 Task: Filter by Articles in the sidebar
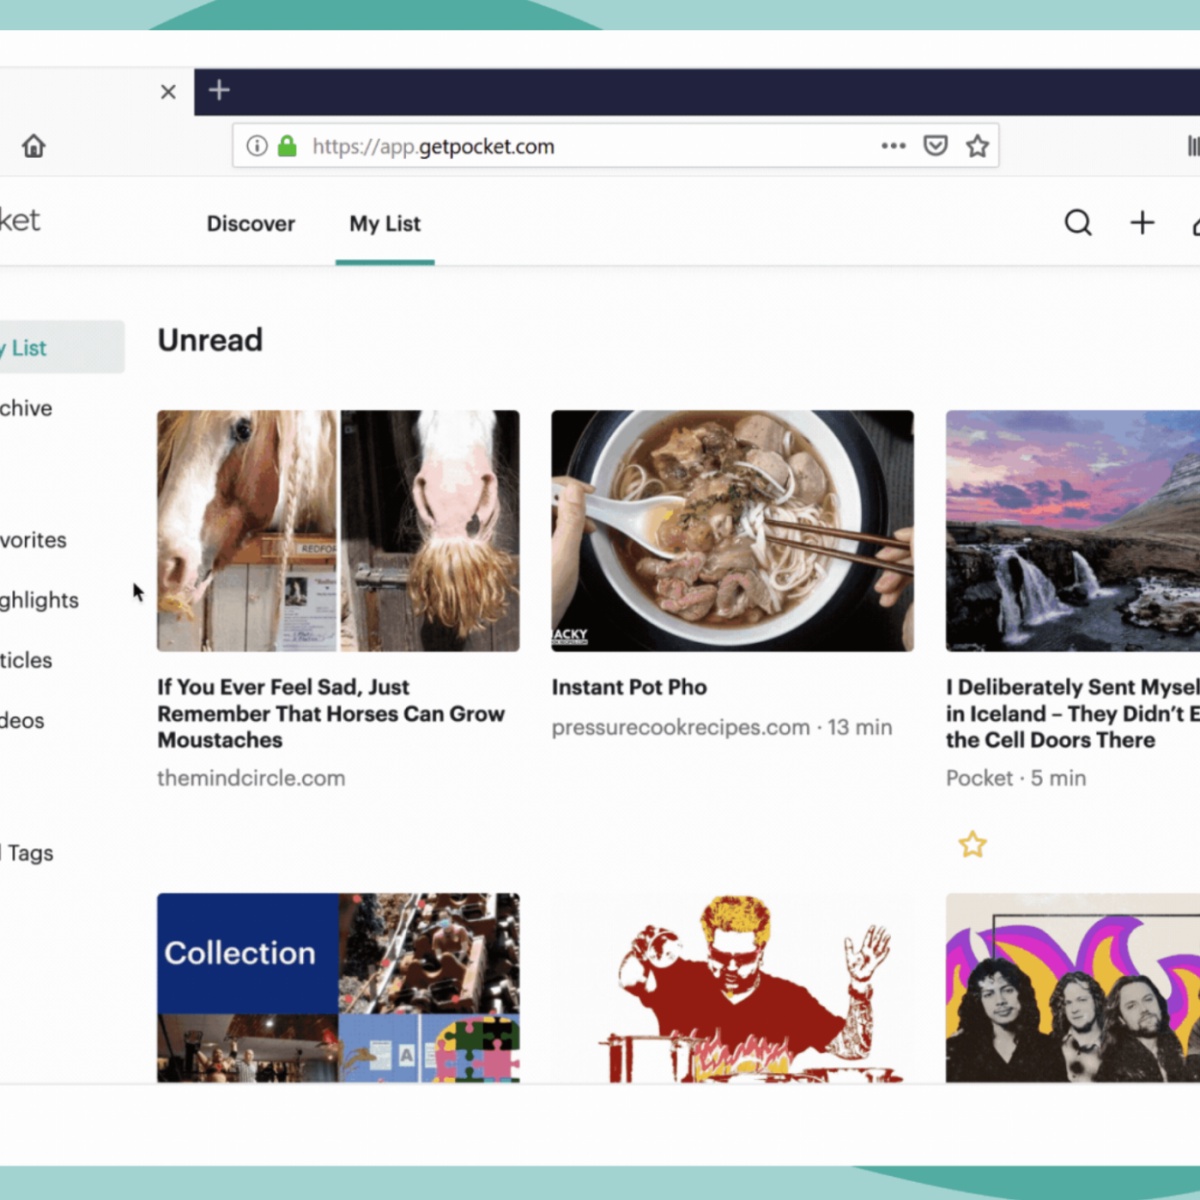(26, 660)
